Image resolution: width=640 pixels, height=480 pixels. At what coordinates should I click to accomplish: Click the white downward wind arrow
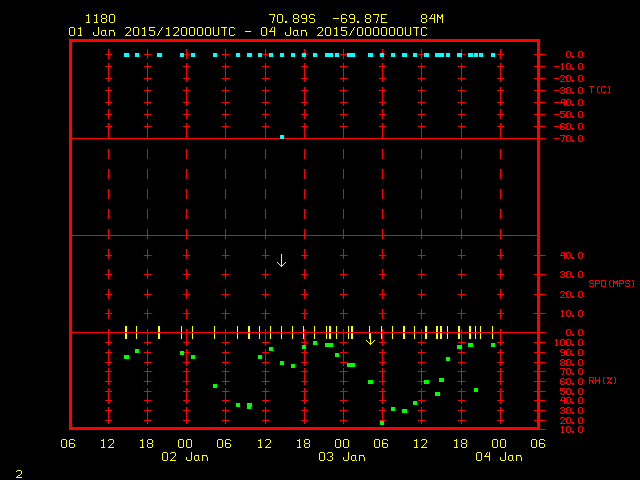[x=281, y=260]
